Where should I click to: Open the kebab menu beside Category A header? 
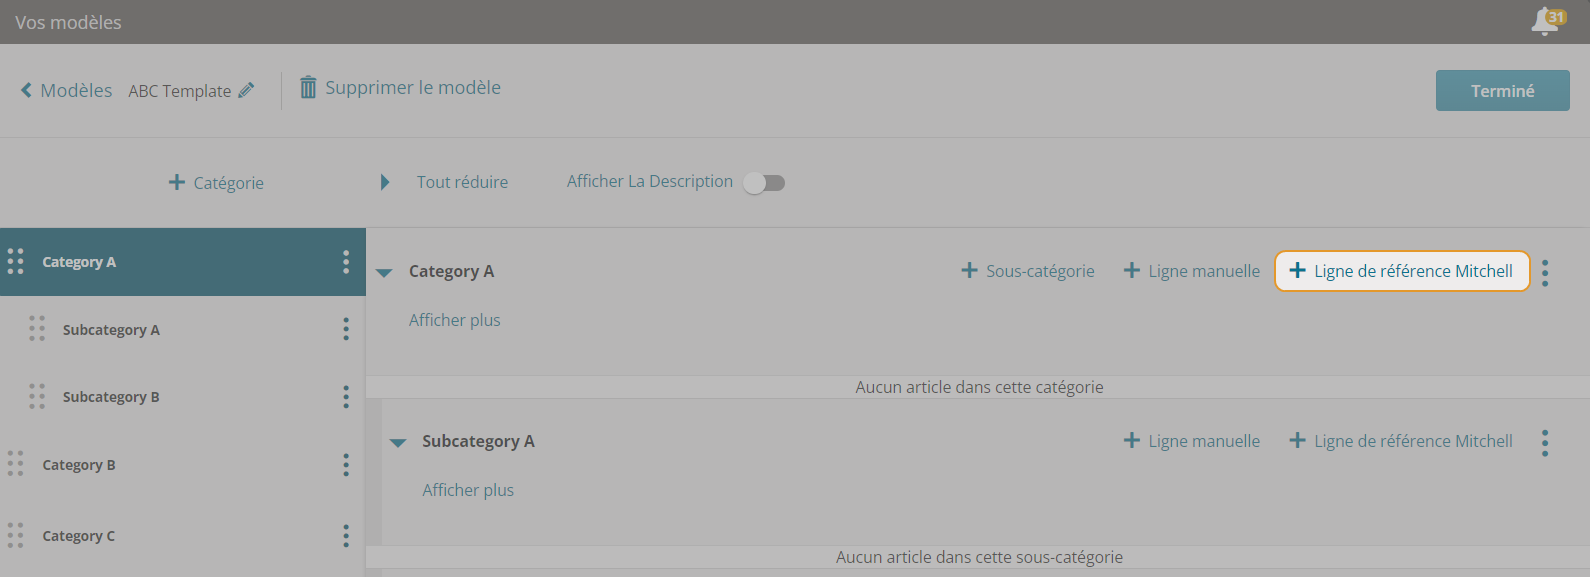1545,273
